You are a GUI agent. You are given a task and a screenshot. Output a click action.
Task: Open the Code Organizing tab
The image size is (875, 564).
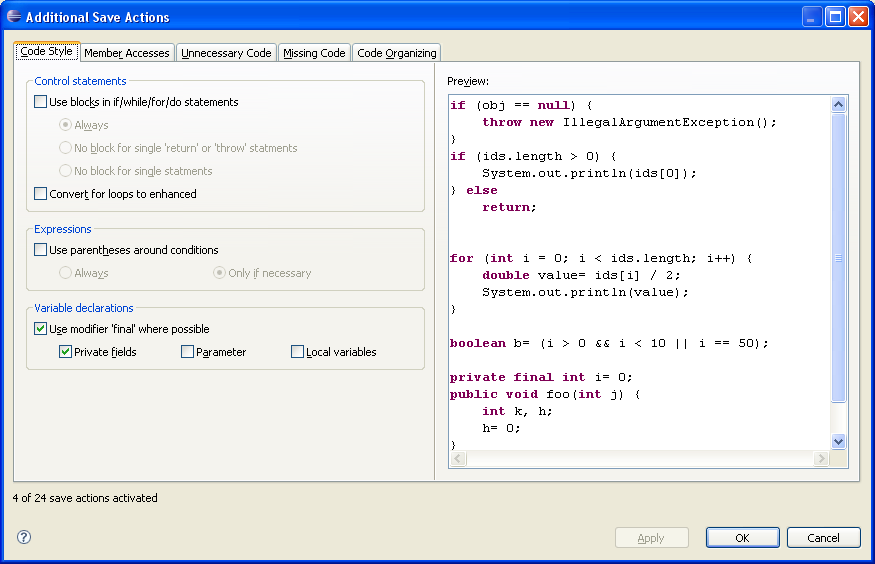pos(397,53)
